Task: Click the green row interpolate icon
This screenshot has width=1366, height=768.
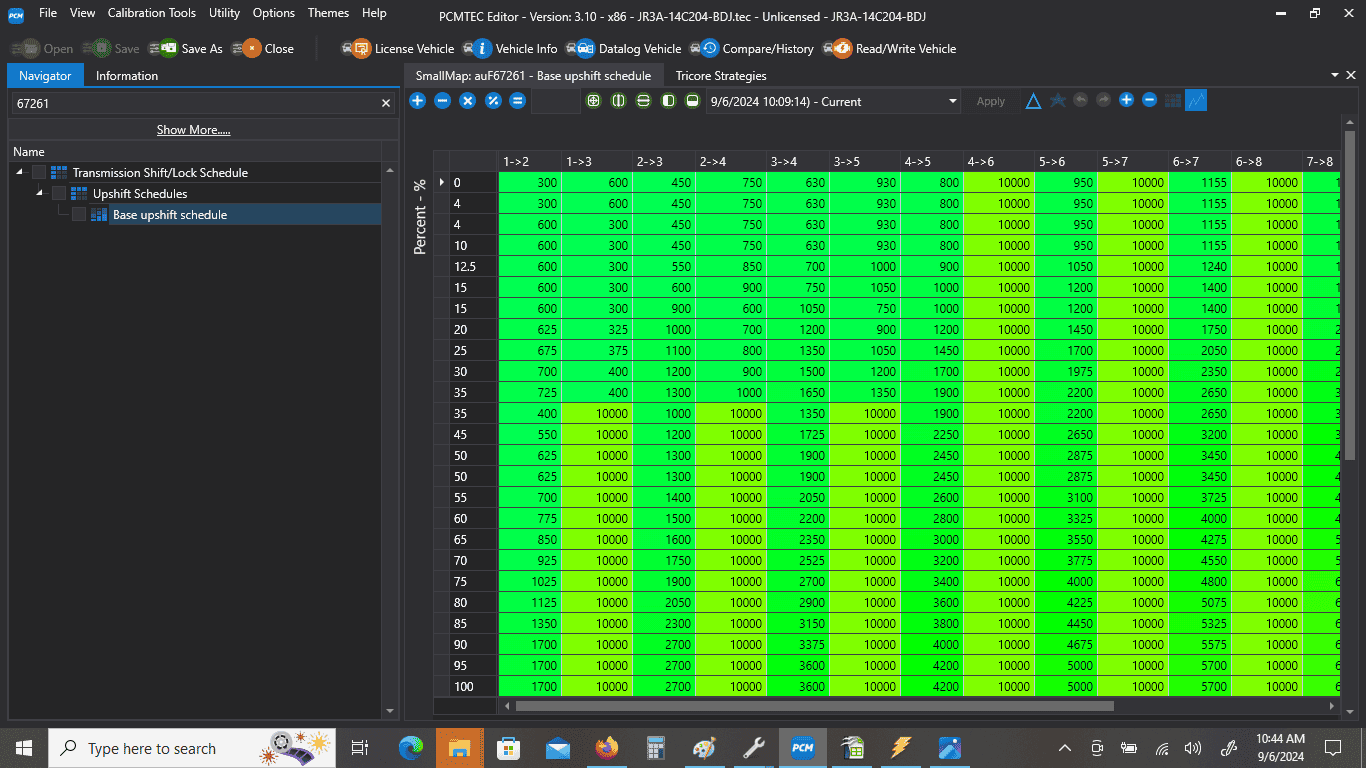Action: pyautogui.click(x=643, y=101)
